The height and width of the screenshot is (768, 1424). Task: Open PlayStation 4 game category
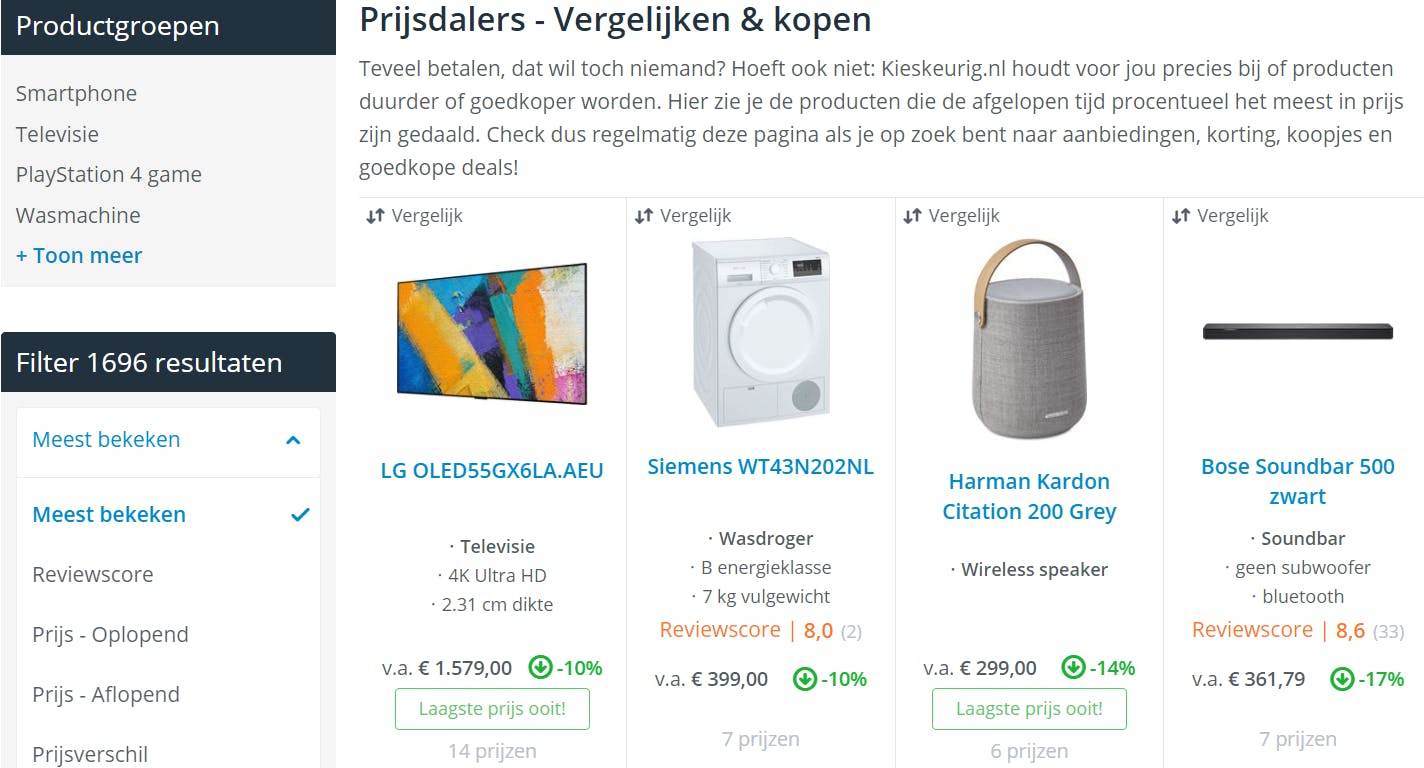[108, 175]
